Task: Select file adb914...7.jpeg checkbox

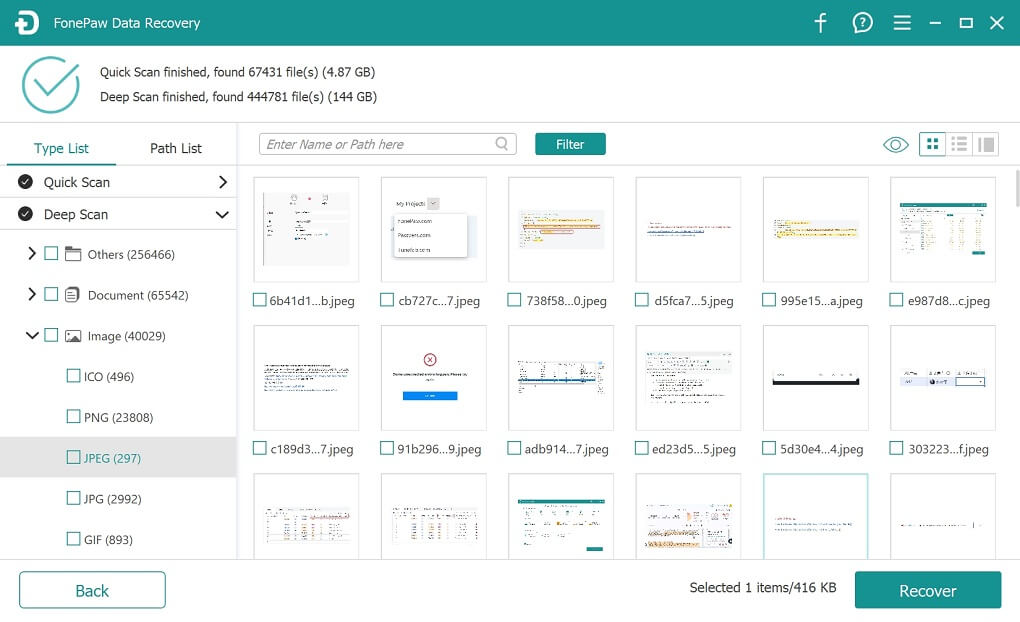Action: click(514, 448)
